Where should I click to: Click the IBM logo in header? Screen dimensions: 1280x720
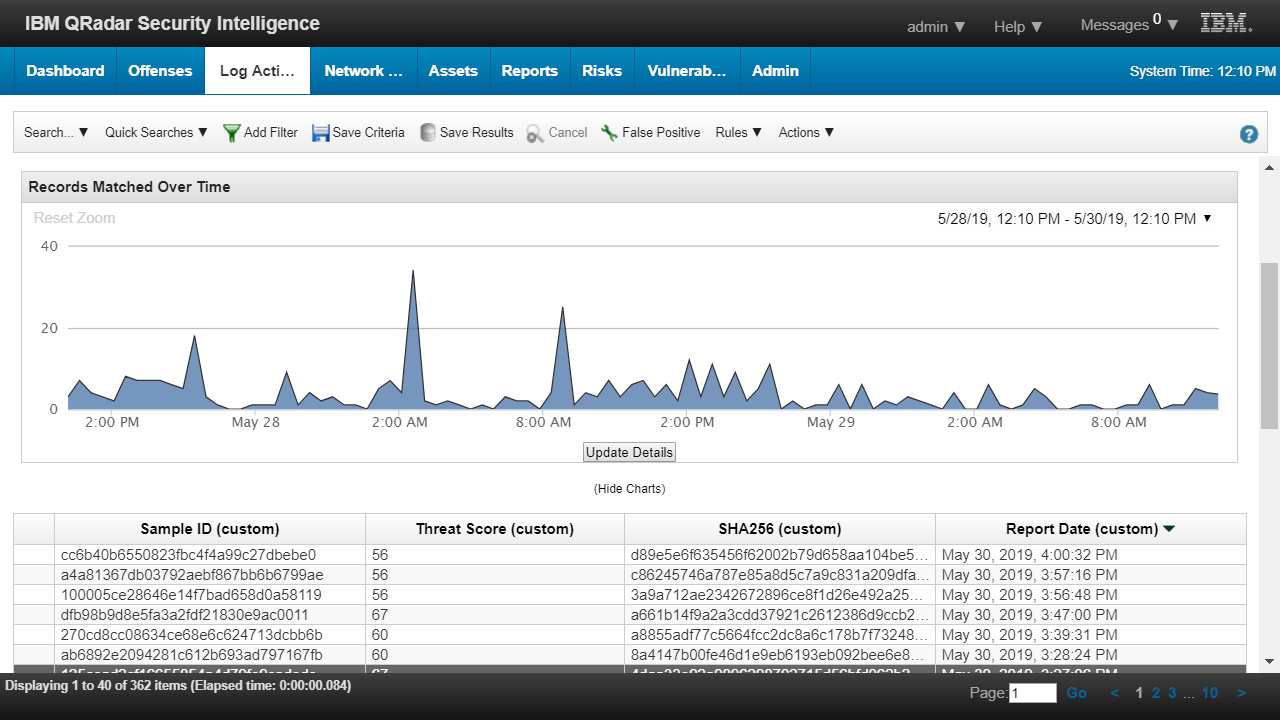[1226, 24]
